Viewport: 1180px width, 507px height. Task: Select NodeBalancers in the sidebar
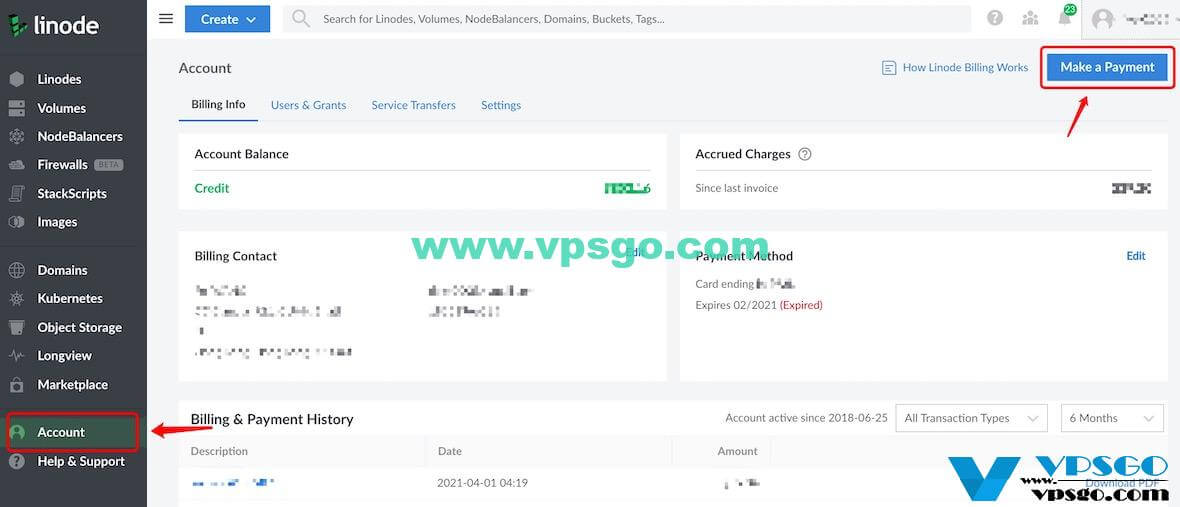pos(80,137)
